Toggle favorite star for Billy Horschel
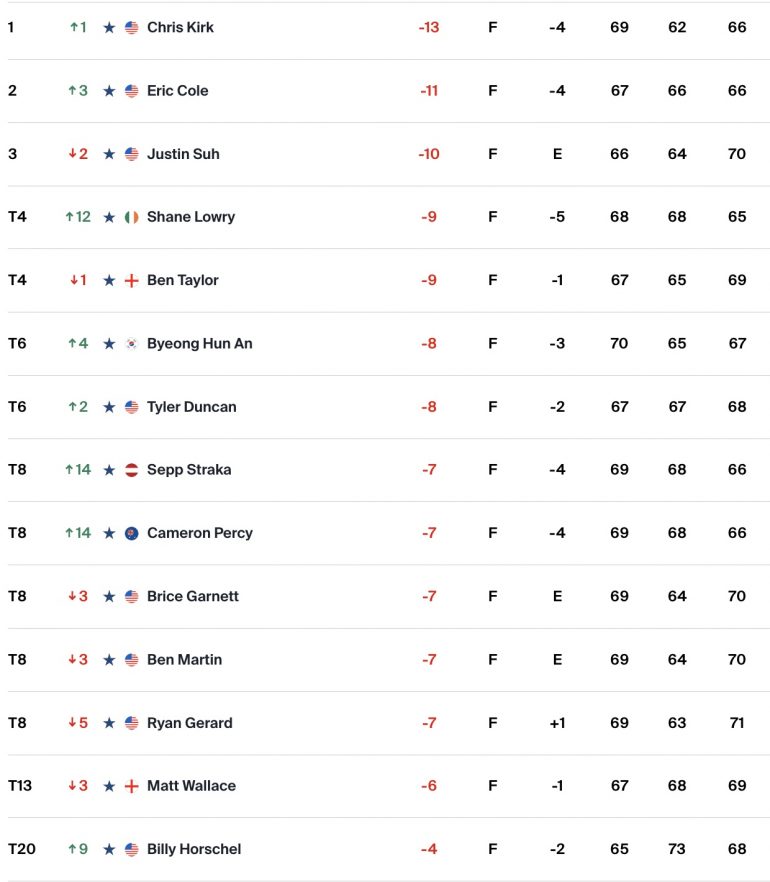 (109, 849)
